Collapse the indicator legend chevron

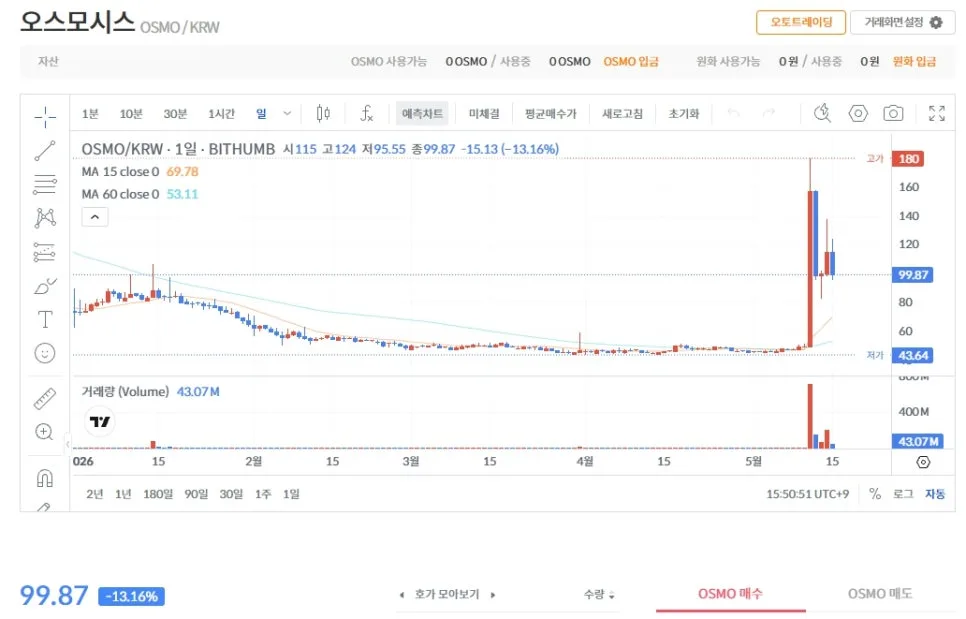pos(95,217)
